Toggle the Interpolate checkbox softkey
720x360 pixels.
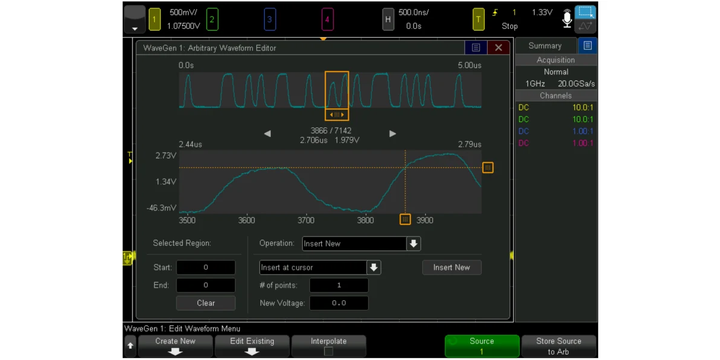329,346
